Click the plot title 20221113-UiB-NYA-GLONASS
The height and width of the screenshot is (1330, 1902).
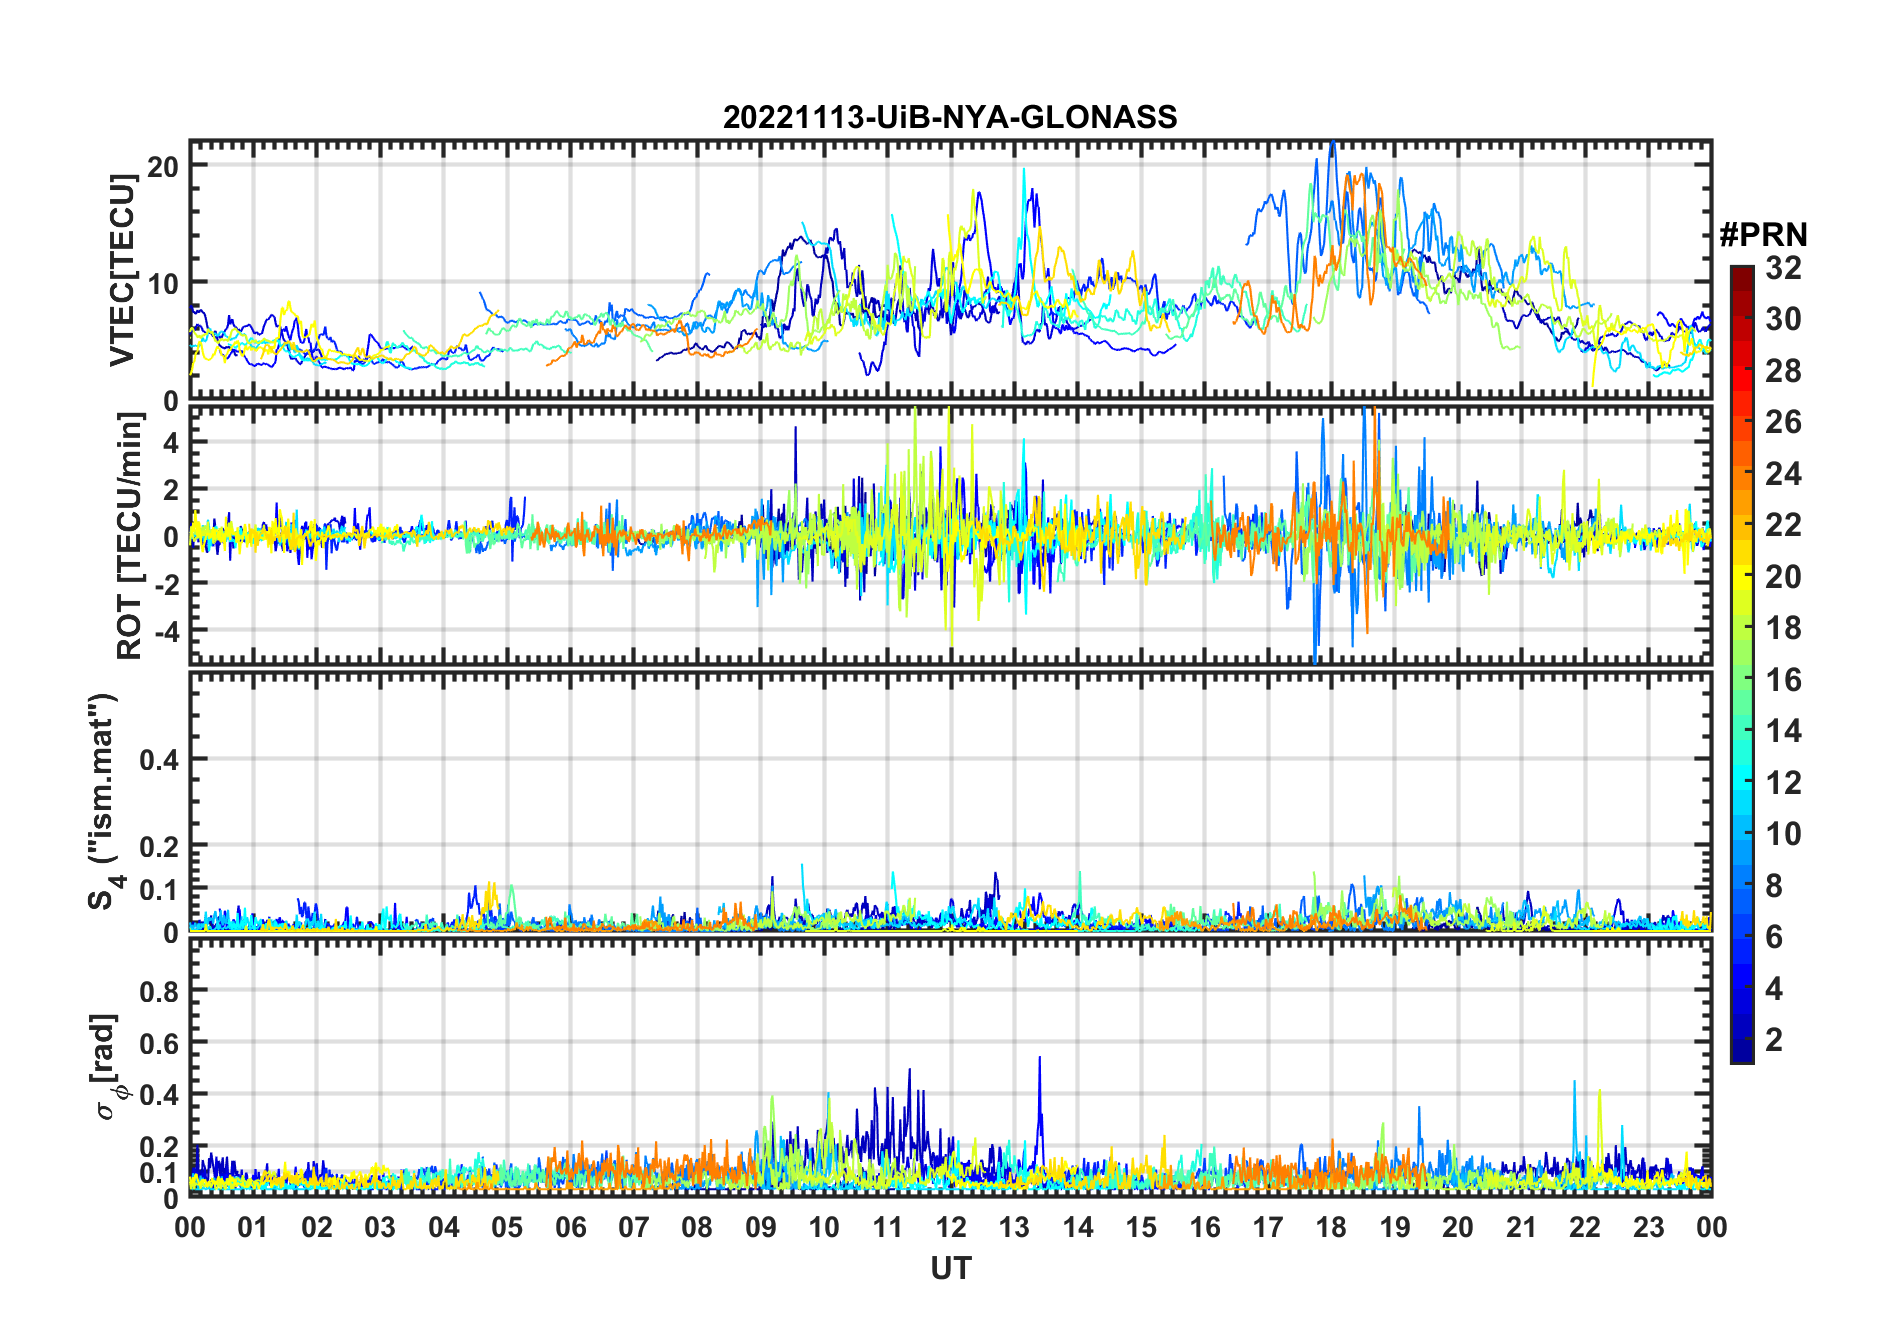(x=950, y=117)
